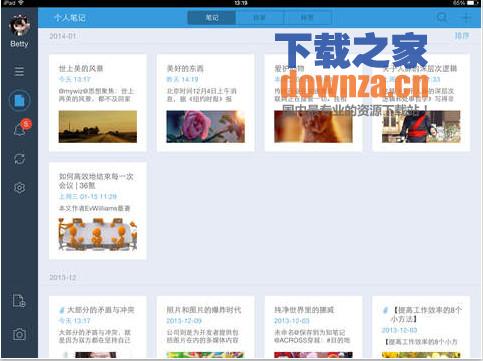Select the blue notes document icon
483x361 pixels.
point(19,100)
